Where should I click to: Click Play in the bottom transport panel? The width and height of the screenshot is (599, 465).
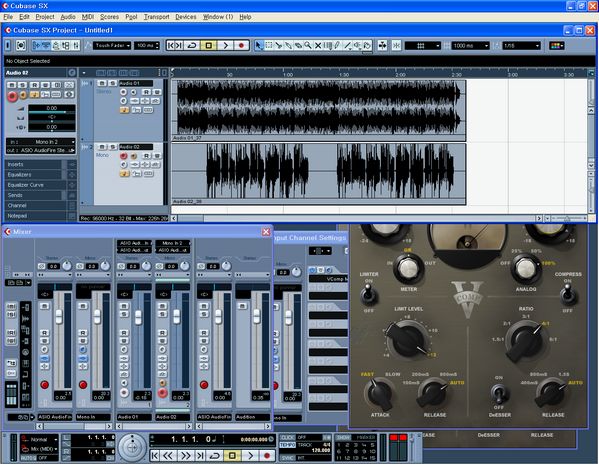coord(250,455)
